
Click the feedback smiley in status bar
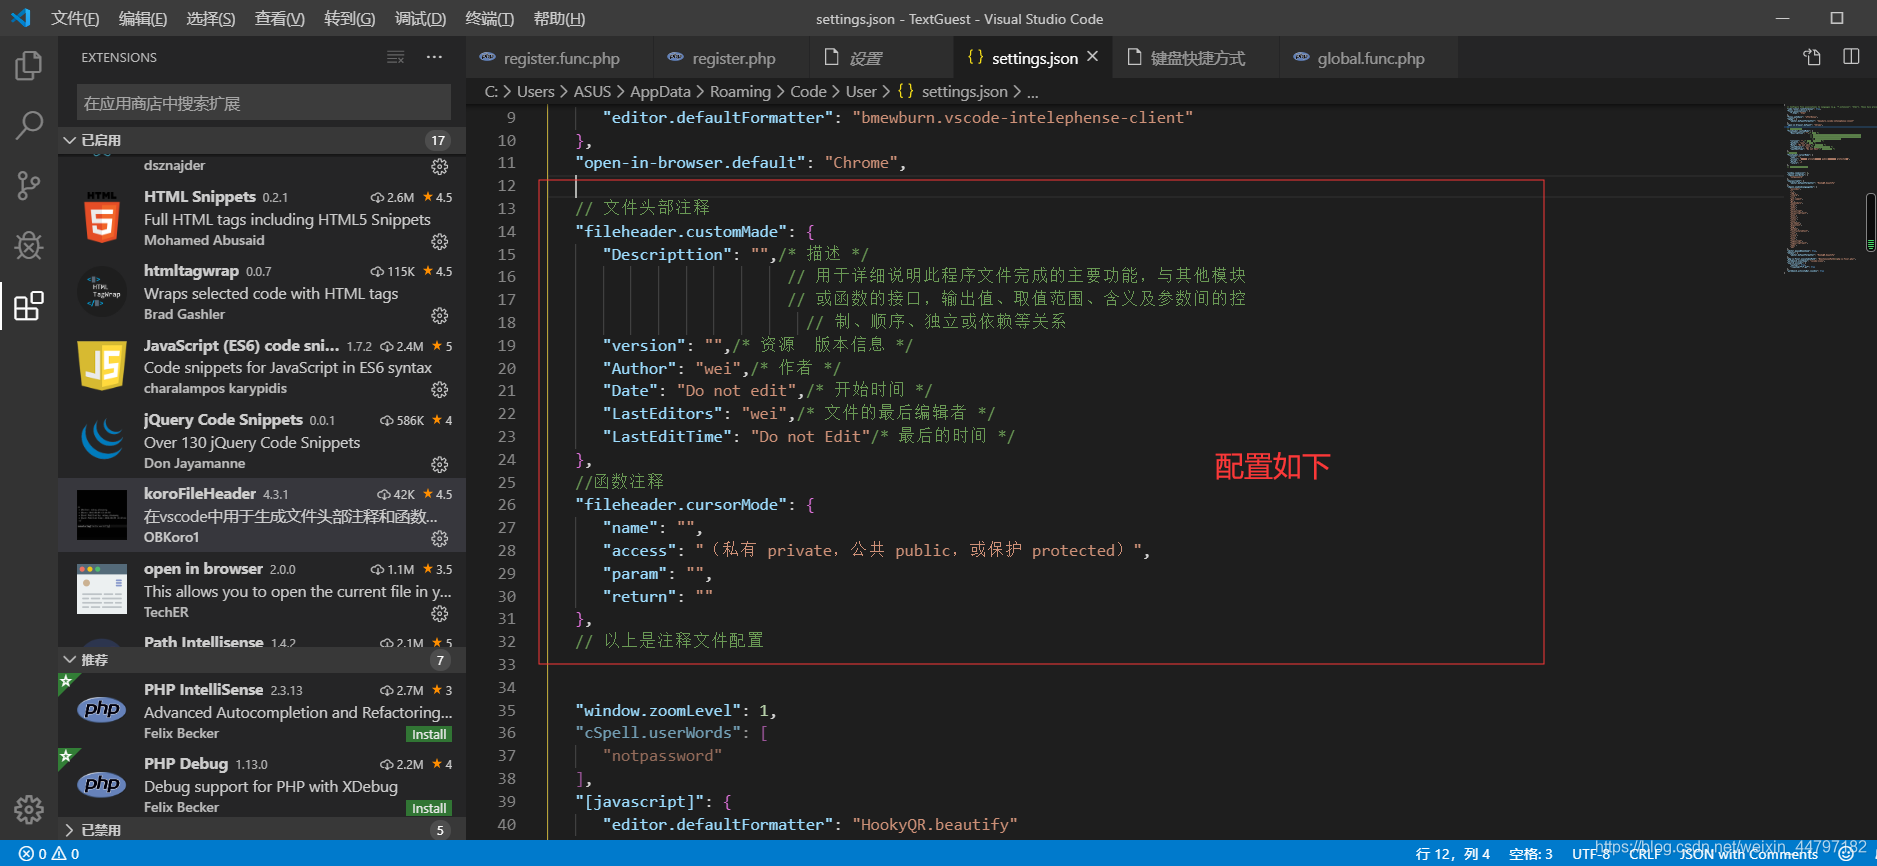click(1846, 854)
